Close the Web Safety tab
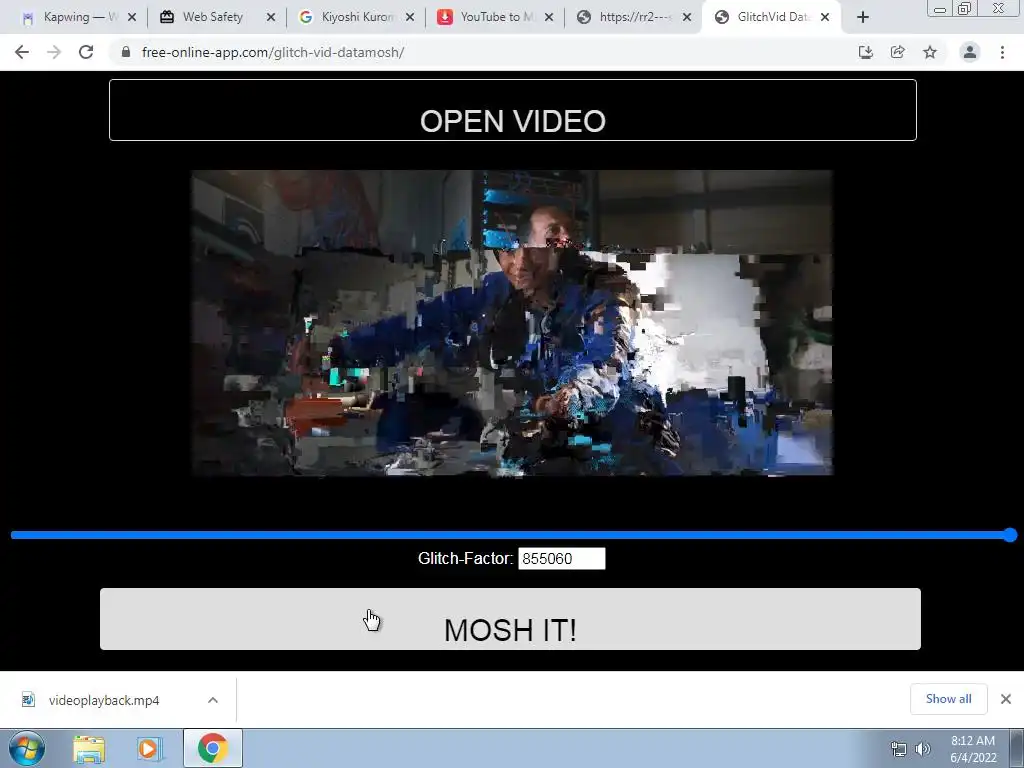 click(271, 18)
